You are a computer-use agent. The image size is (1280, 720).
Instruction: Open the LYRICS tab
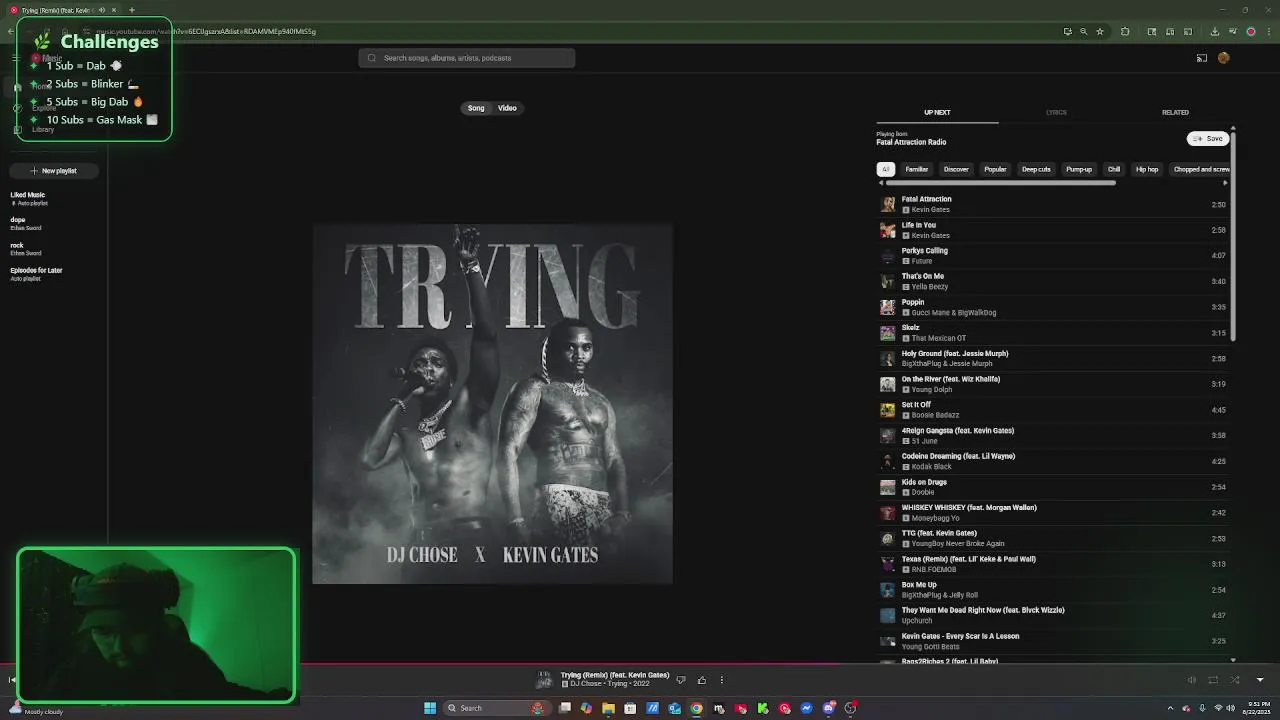click(x=1056, y=112)
